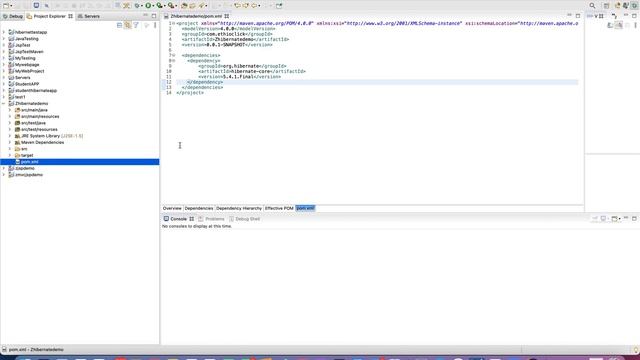Image resolution: width=640 pixels, height=360 pixels.
Task: Select the Mywebpage project
Action: (27, 64)
